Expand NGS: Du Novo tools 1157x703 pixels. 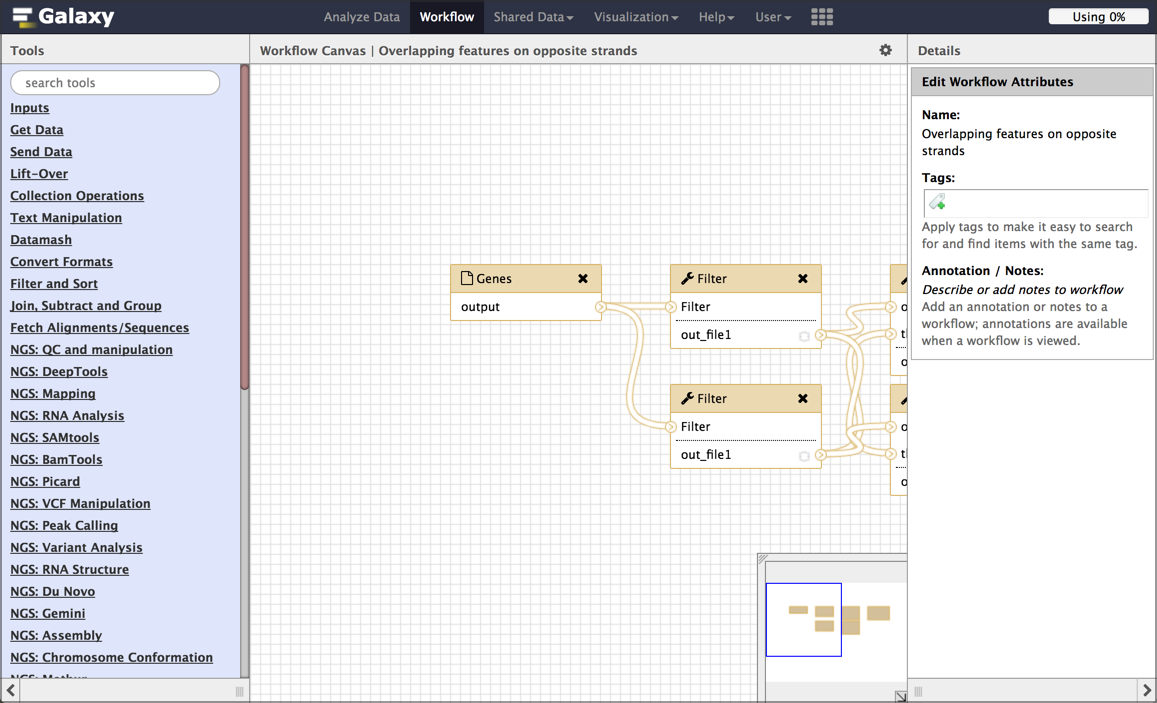point(52,592)
